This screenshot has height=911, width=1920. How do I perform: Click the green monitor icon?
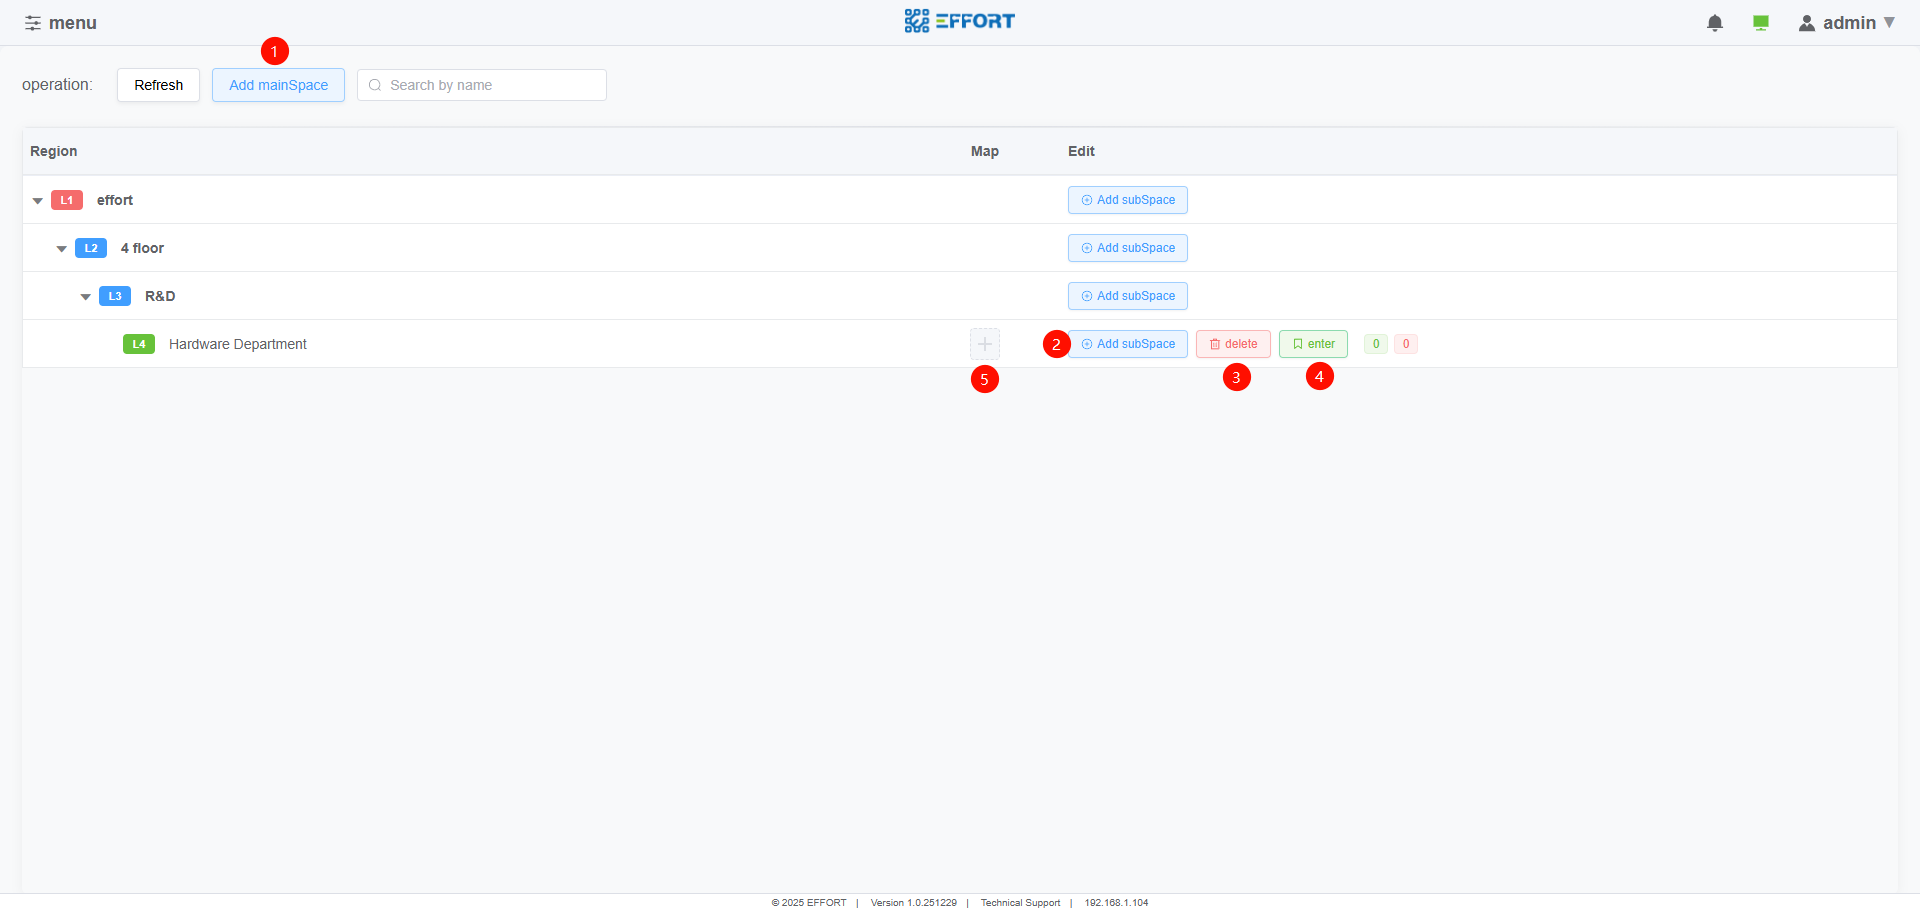(x=1760, y=23)
